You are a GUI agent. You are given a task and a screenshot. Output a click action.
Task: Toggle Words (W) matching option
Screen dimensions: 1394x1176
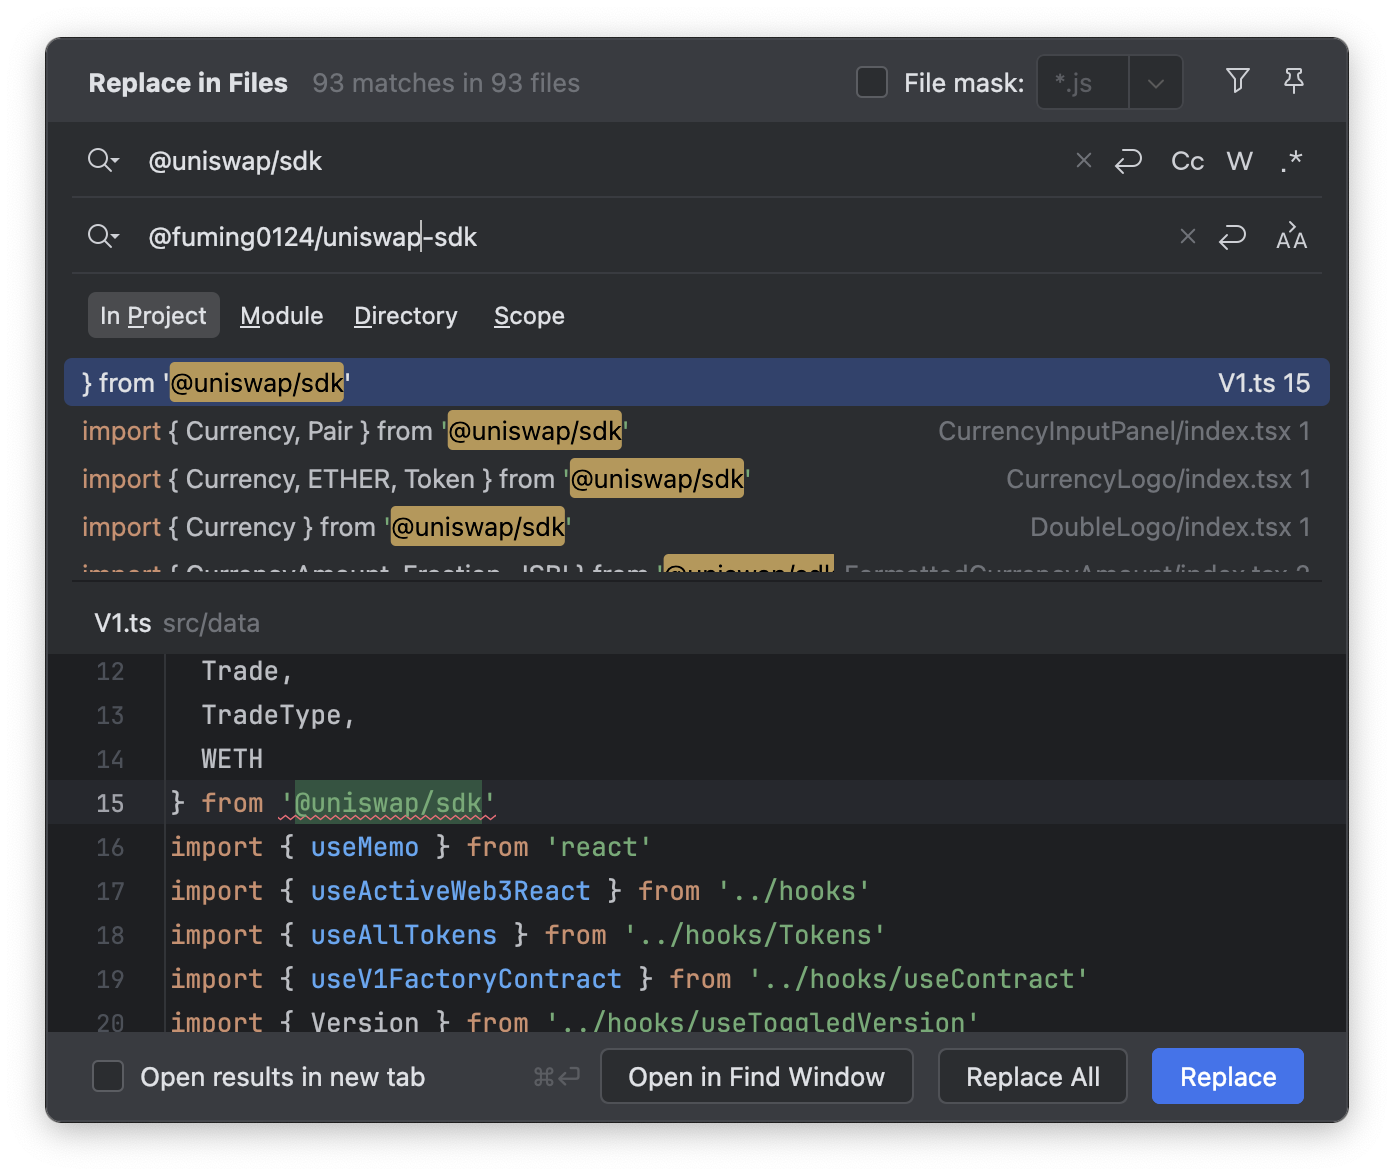tap(1239, 161)
